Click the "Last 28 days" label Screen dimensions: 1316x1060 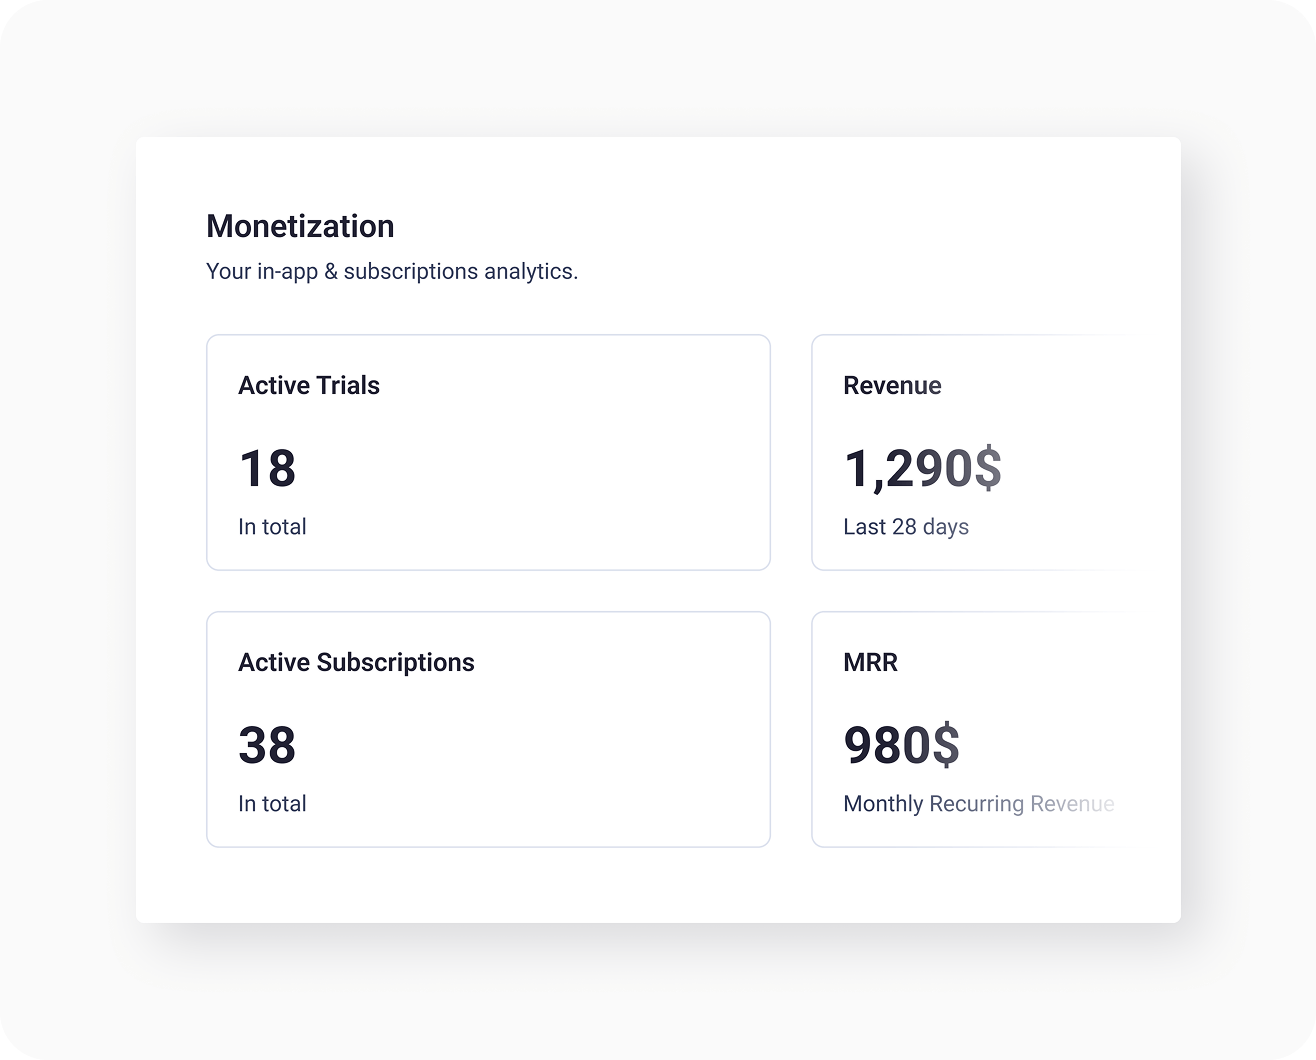point(905,527)
